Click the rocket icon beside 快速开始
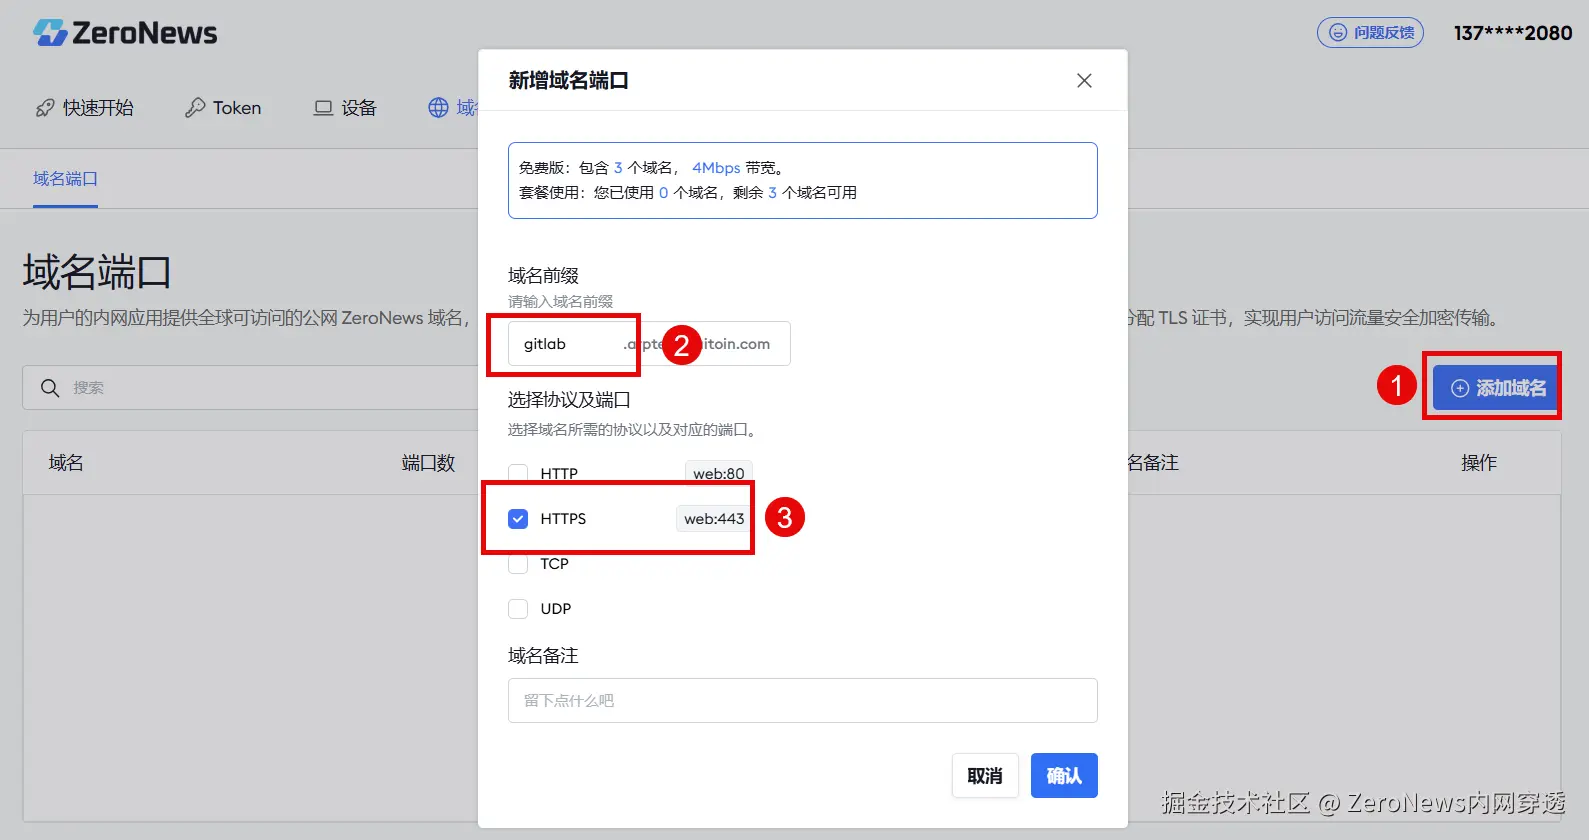The image size is (1589, 840). (45, 108)
